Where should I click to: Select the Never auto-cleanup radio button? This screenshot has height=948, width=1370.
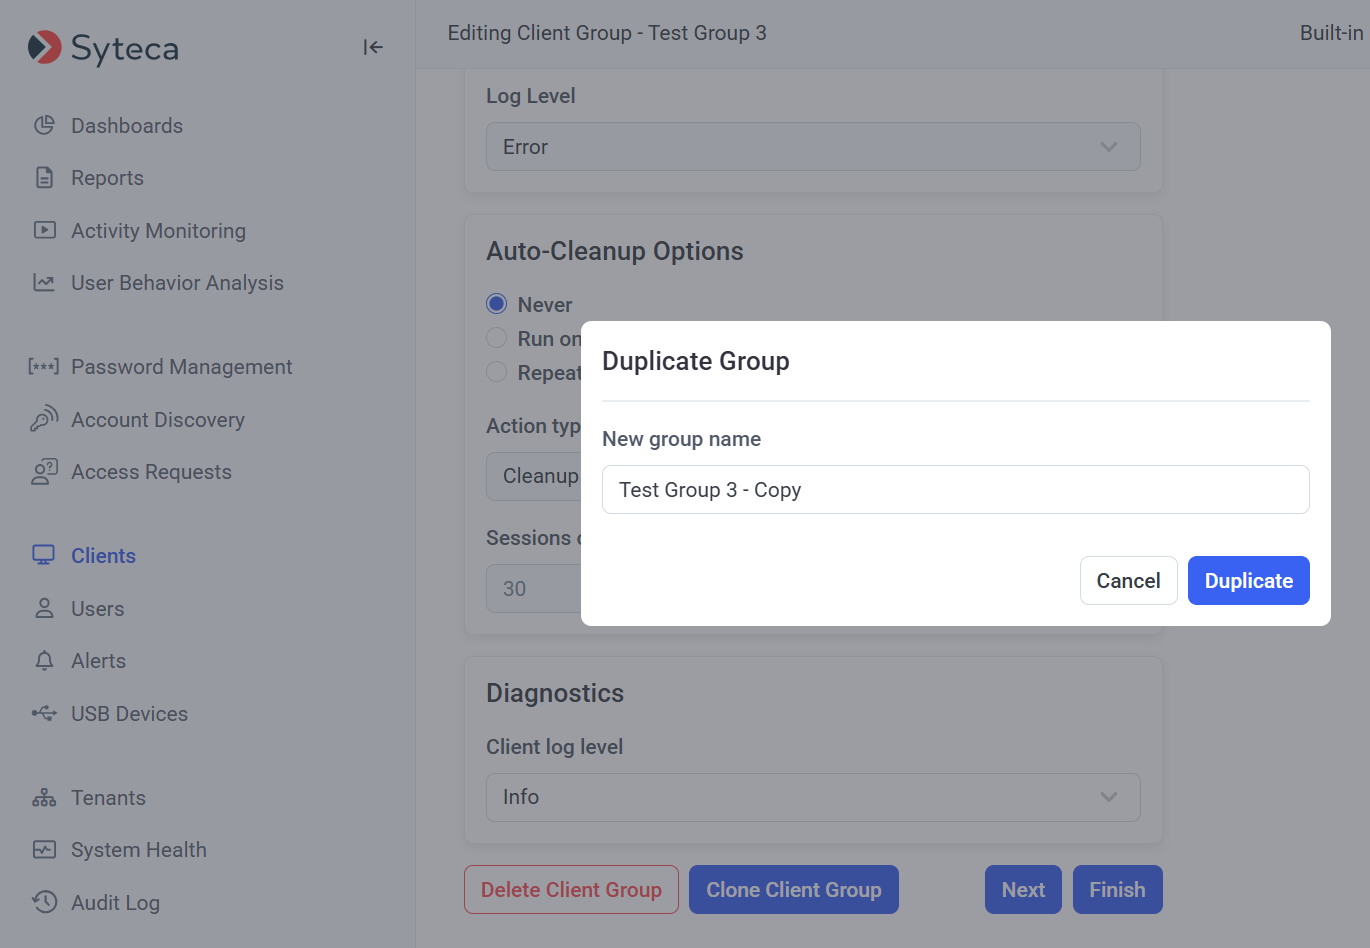pos(496,304)
